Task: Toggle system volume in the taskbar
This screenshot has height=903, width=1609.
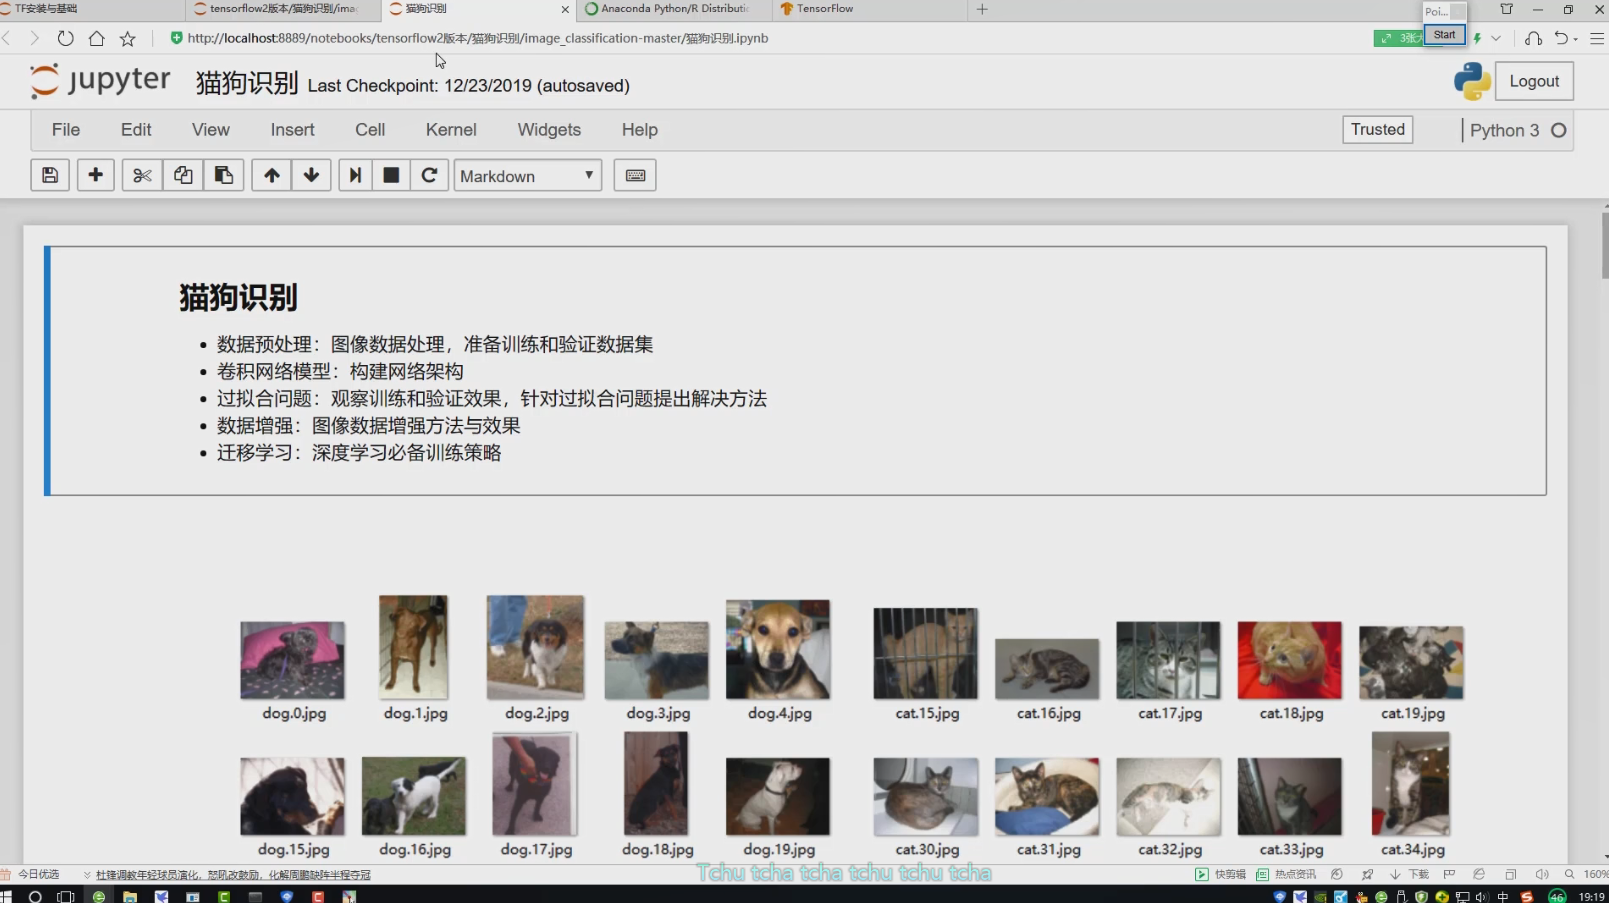Action: pos(1482,895)
